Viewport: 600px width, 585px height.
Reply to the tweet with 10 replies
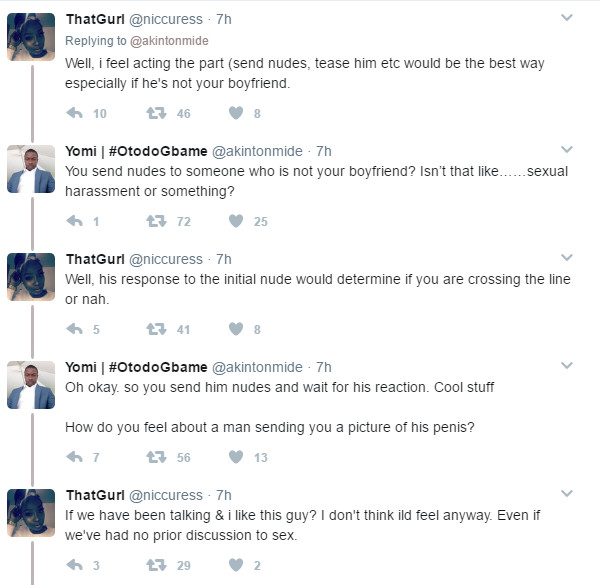(75, 113)
